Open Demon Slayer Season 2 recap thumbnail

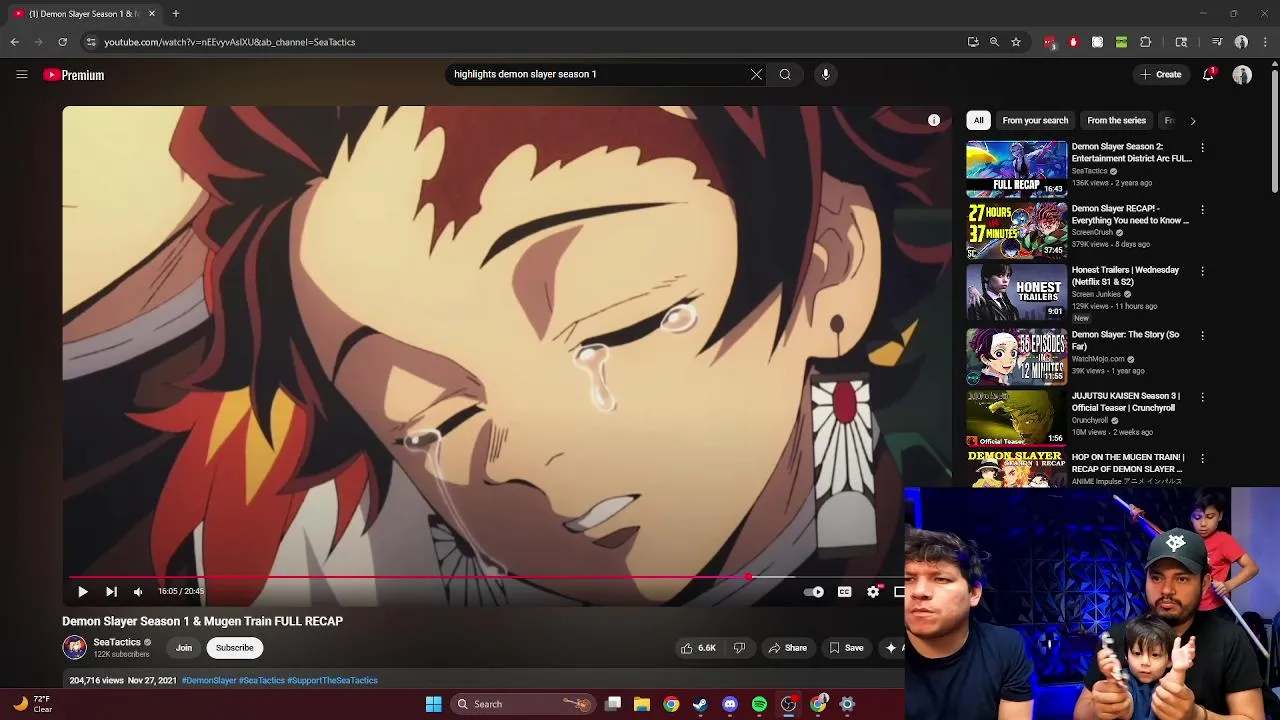point(1016,169)
